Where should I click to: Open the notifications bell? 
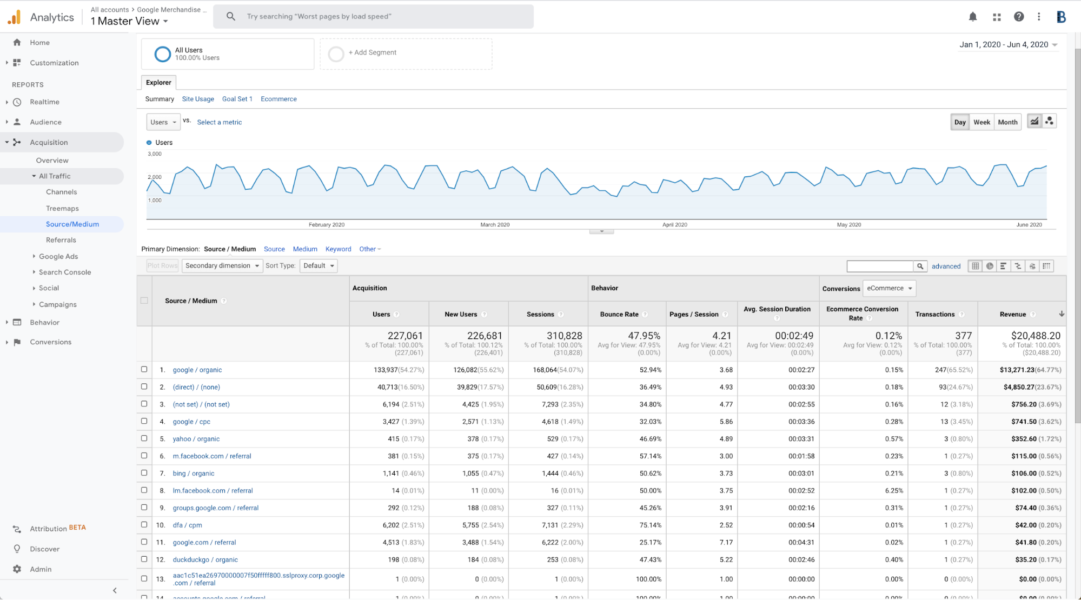click(973, 17)
